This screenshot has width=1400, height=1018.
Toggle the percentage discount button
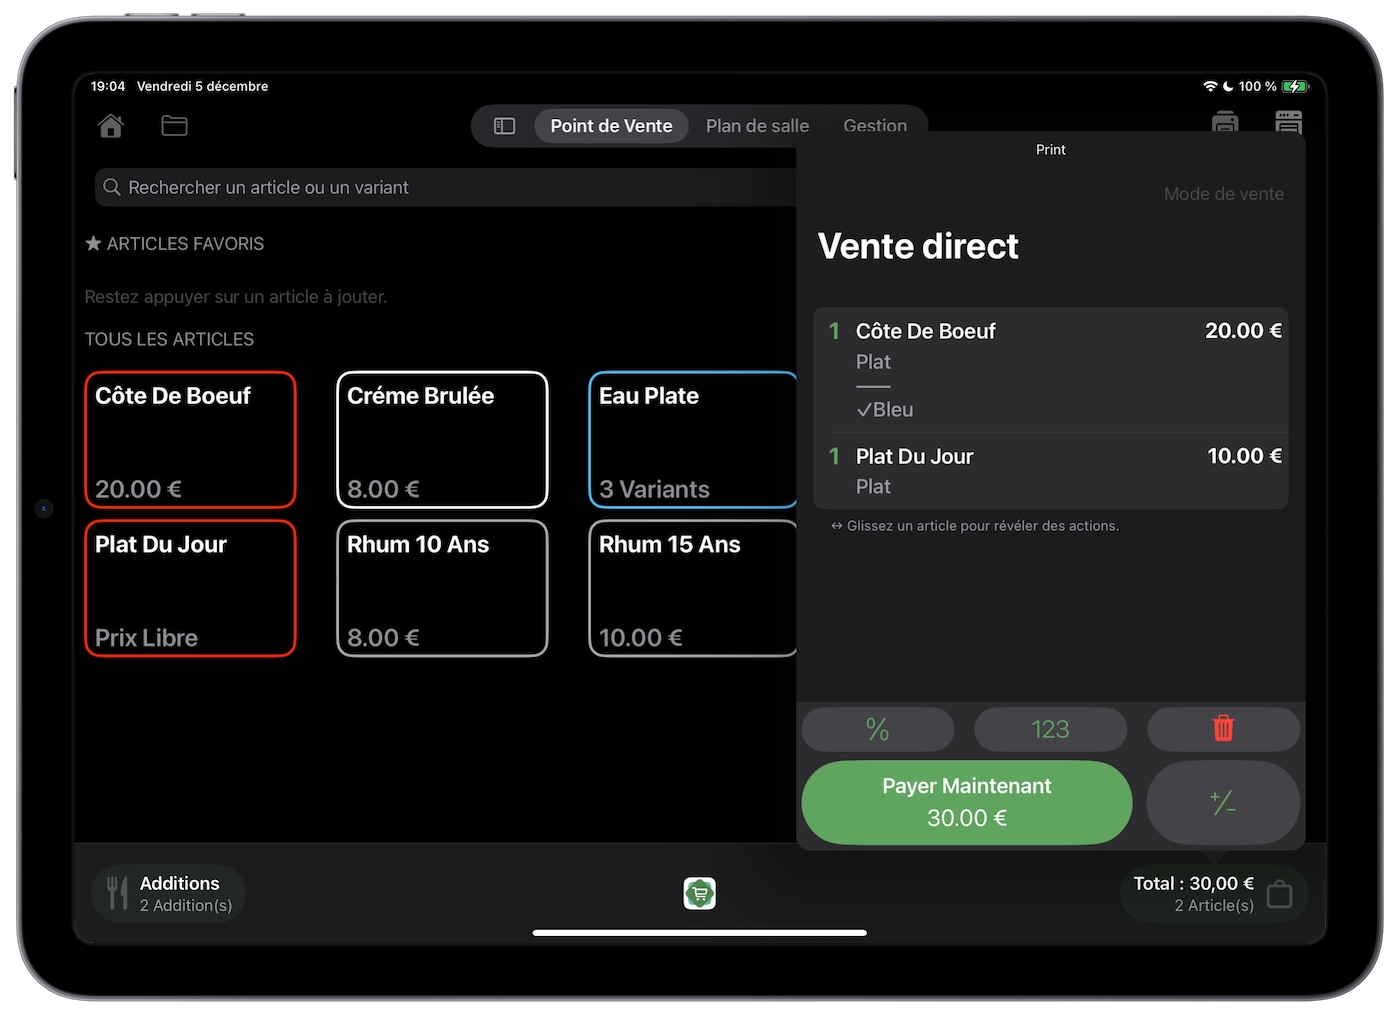click(877, 729)
